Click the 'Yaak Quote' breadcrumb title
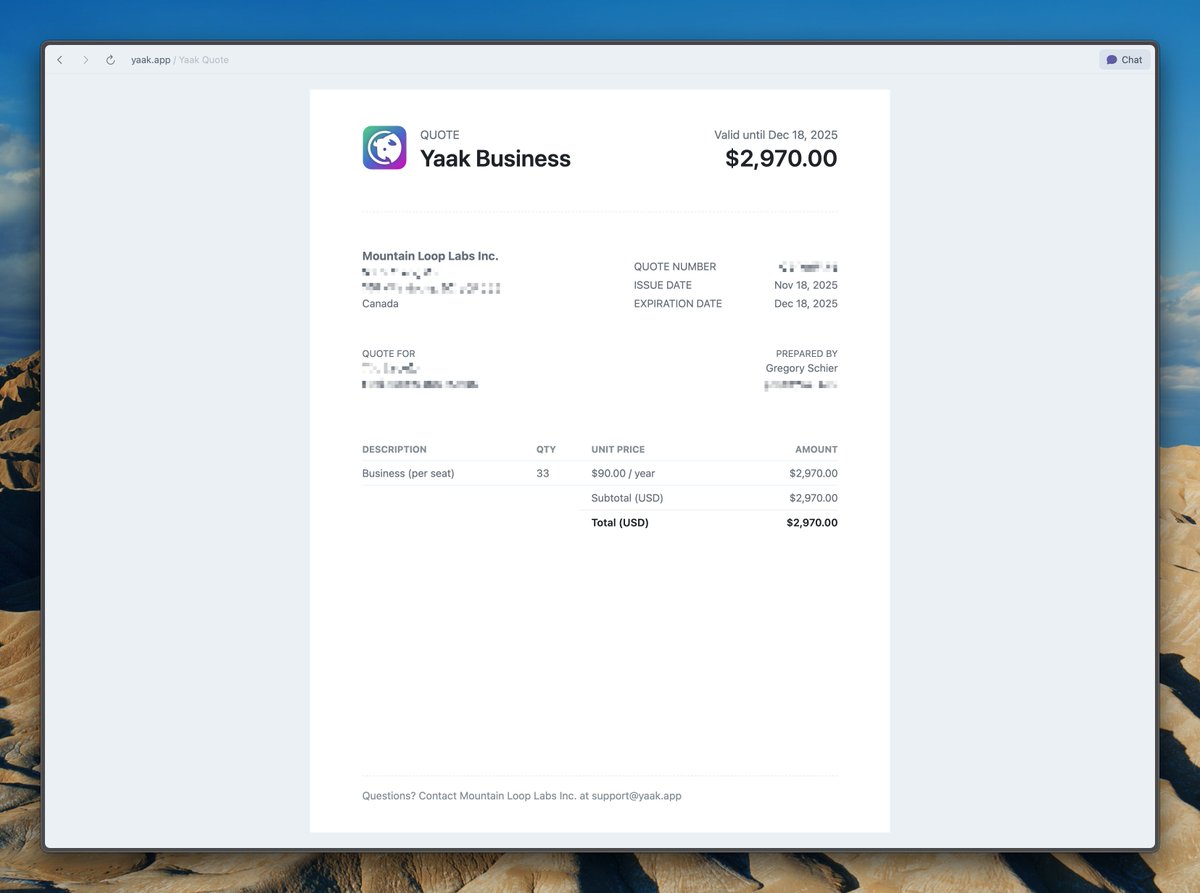The image size is (1200, 893). point(204,60)
